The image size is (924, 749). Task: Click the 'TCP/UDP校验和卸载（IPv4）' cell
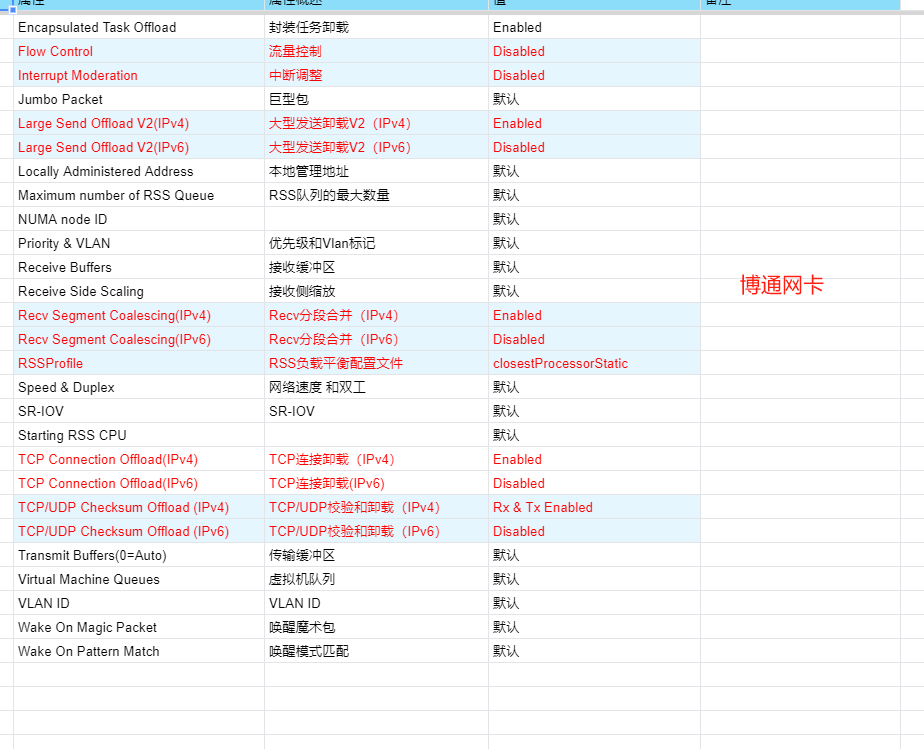(377, 507)
